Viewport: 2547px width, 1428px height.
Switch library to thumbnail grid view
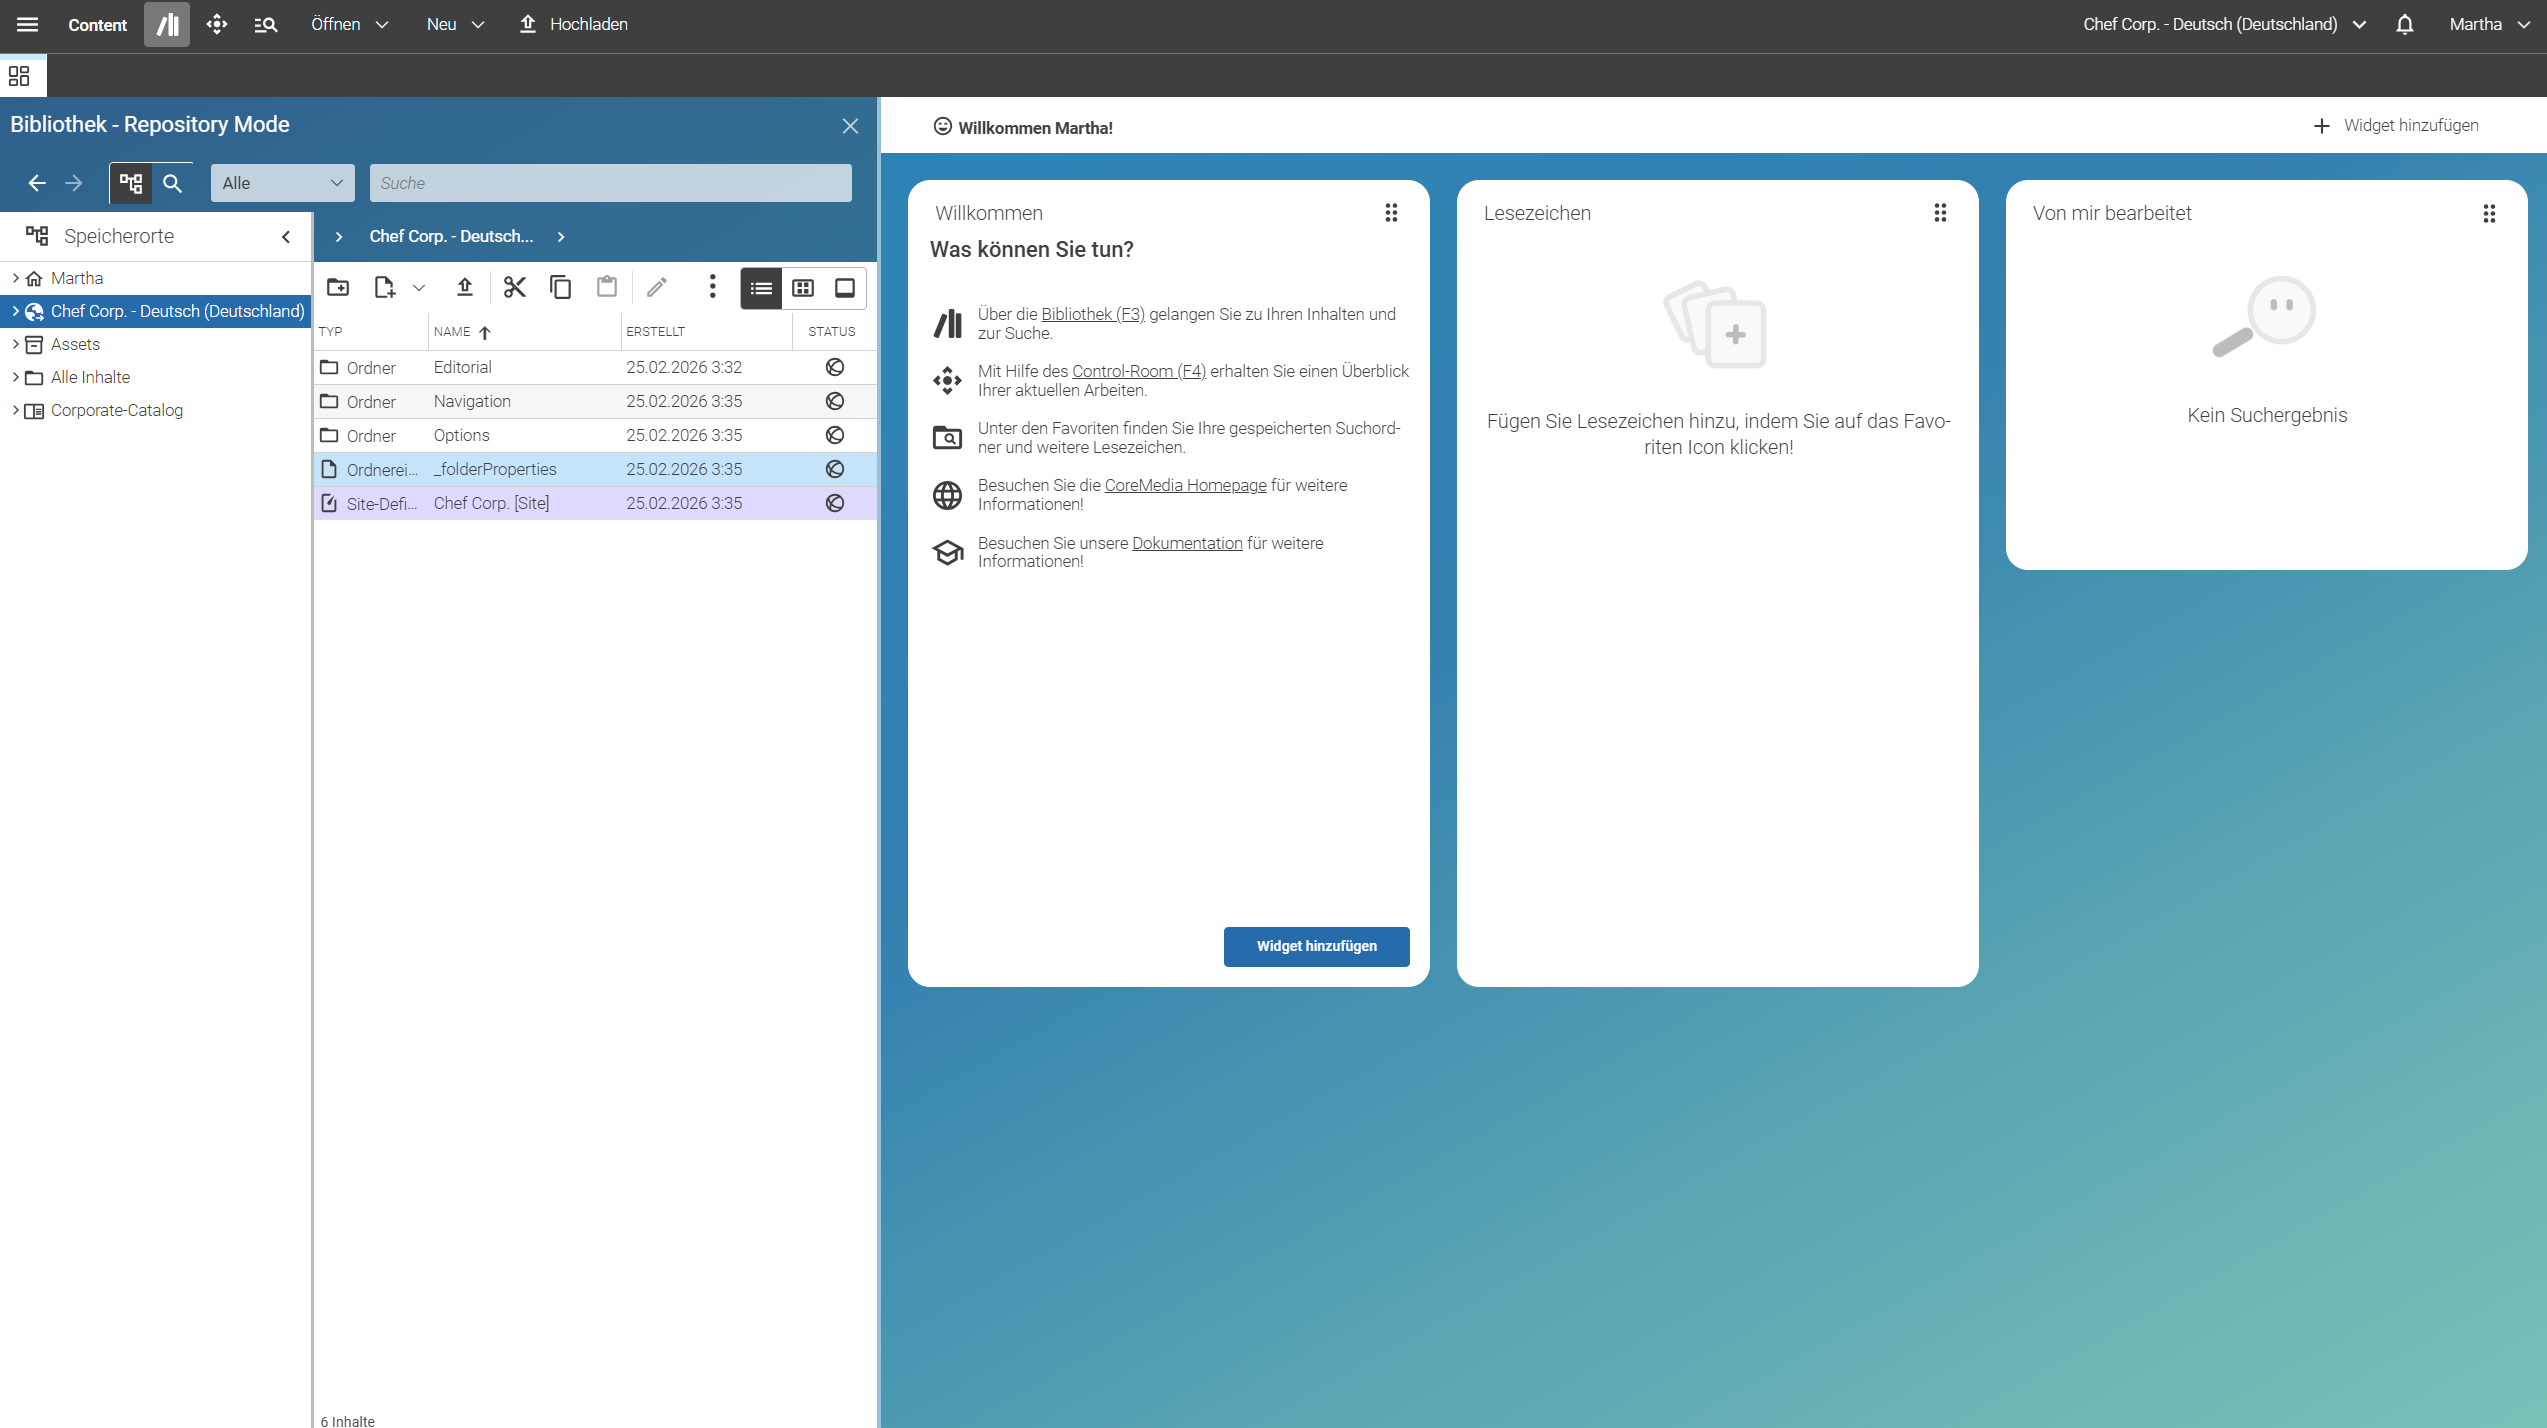tap(803, 288)
